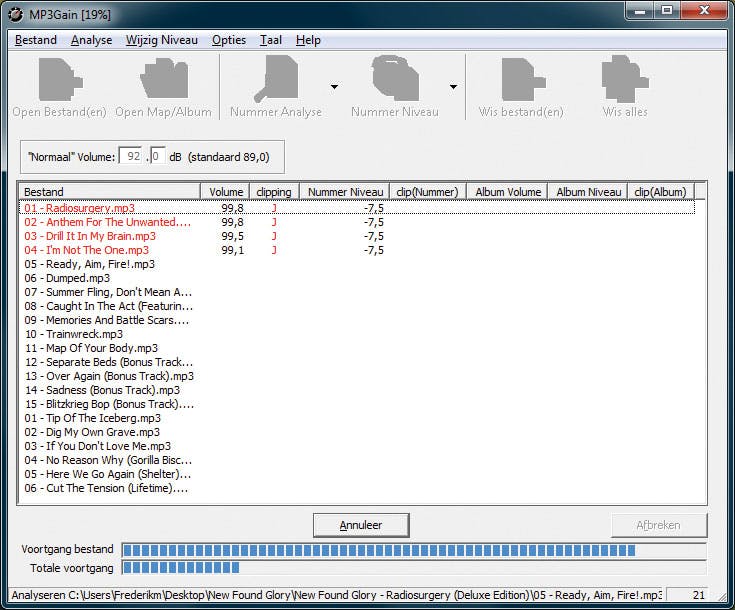Click the Voortgang bestand progress bar

click(414, 550)
